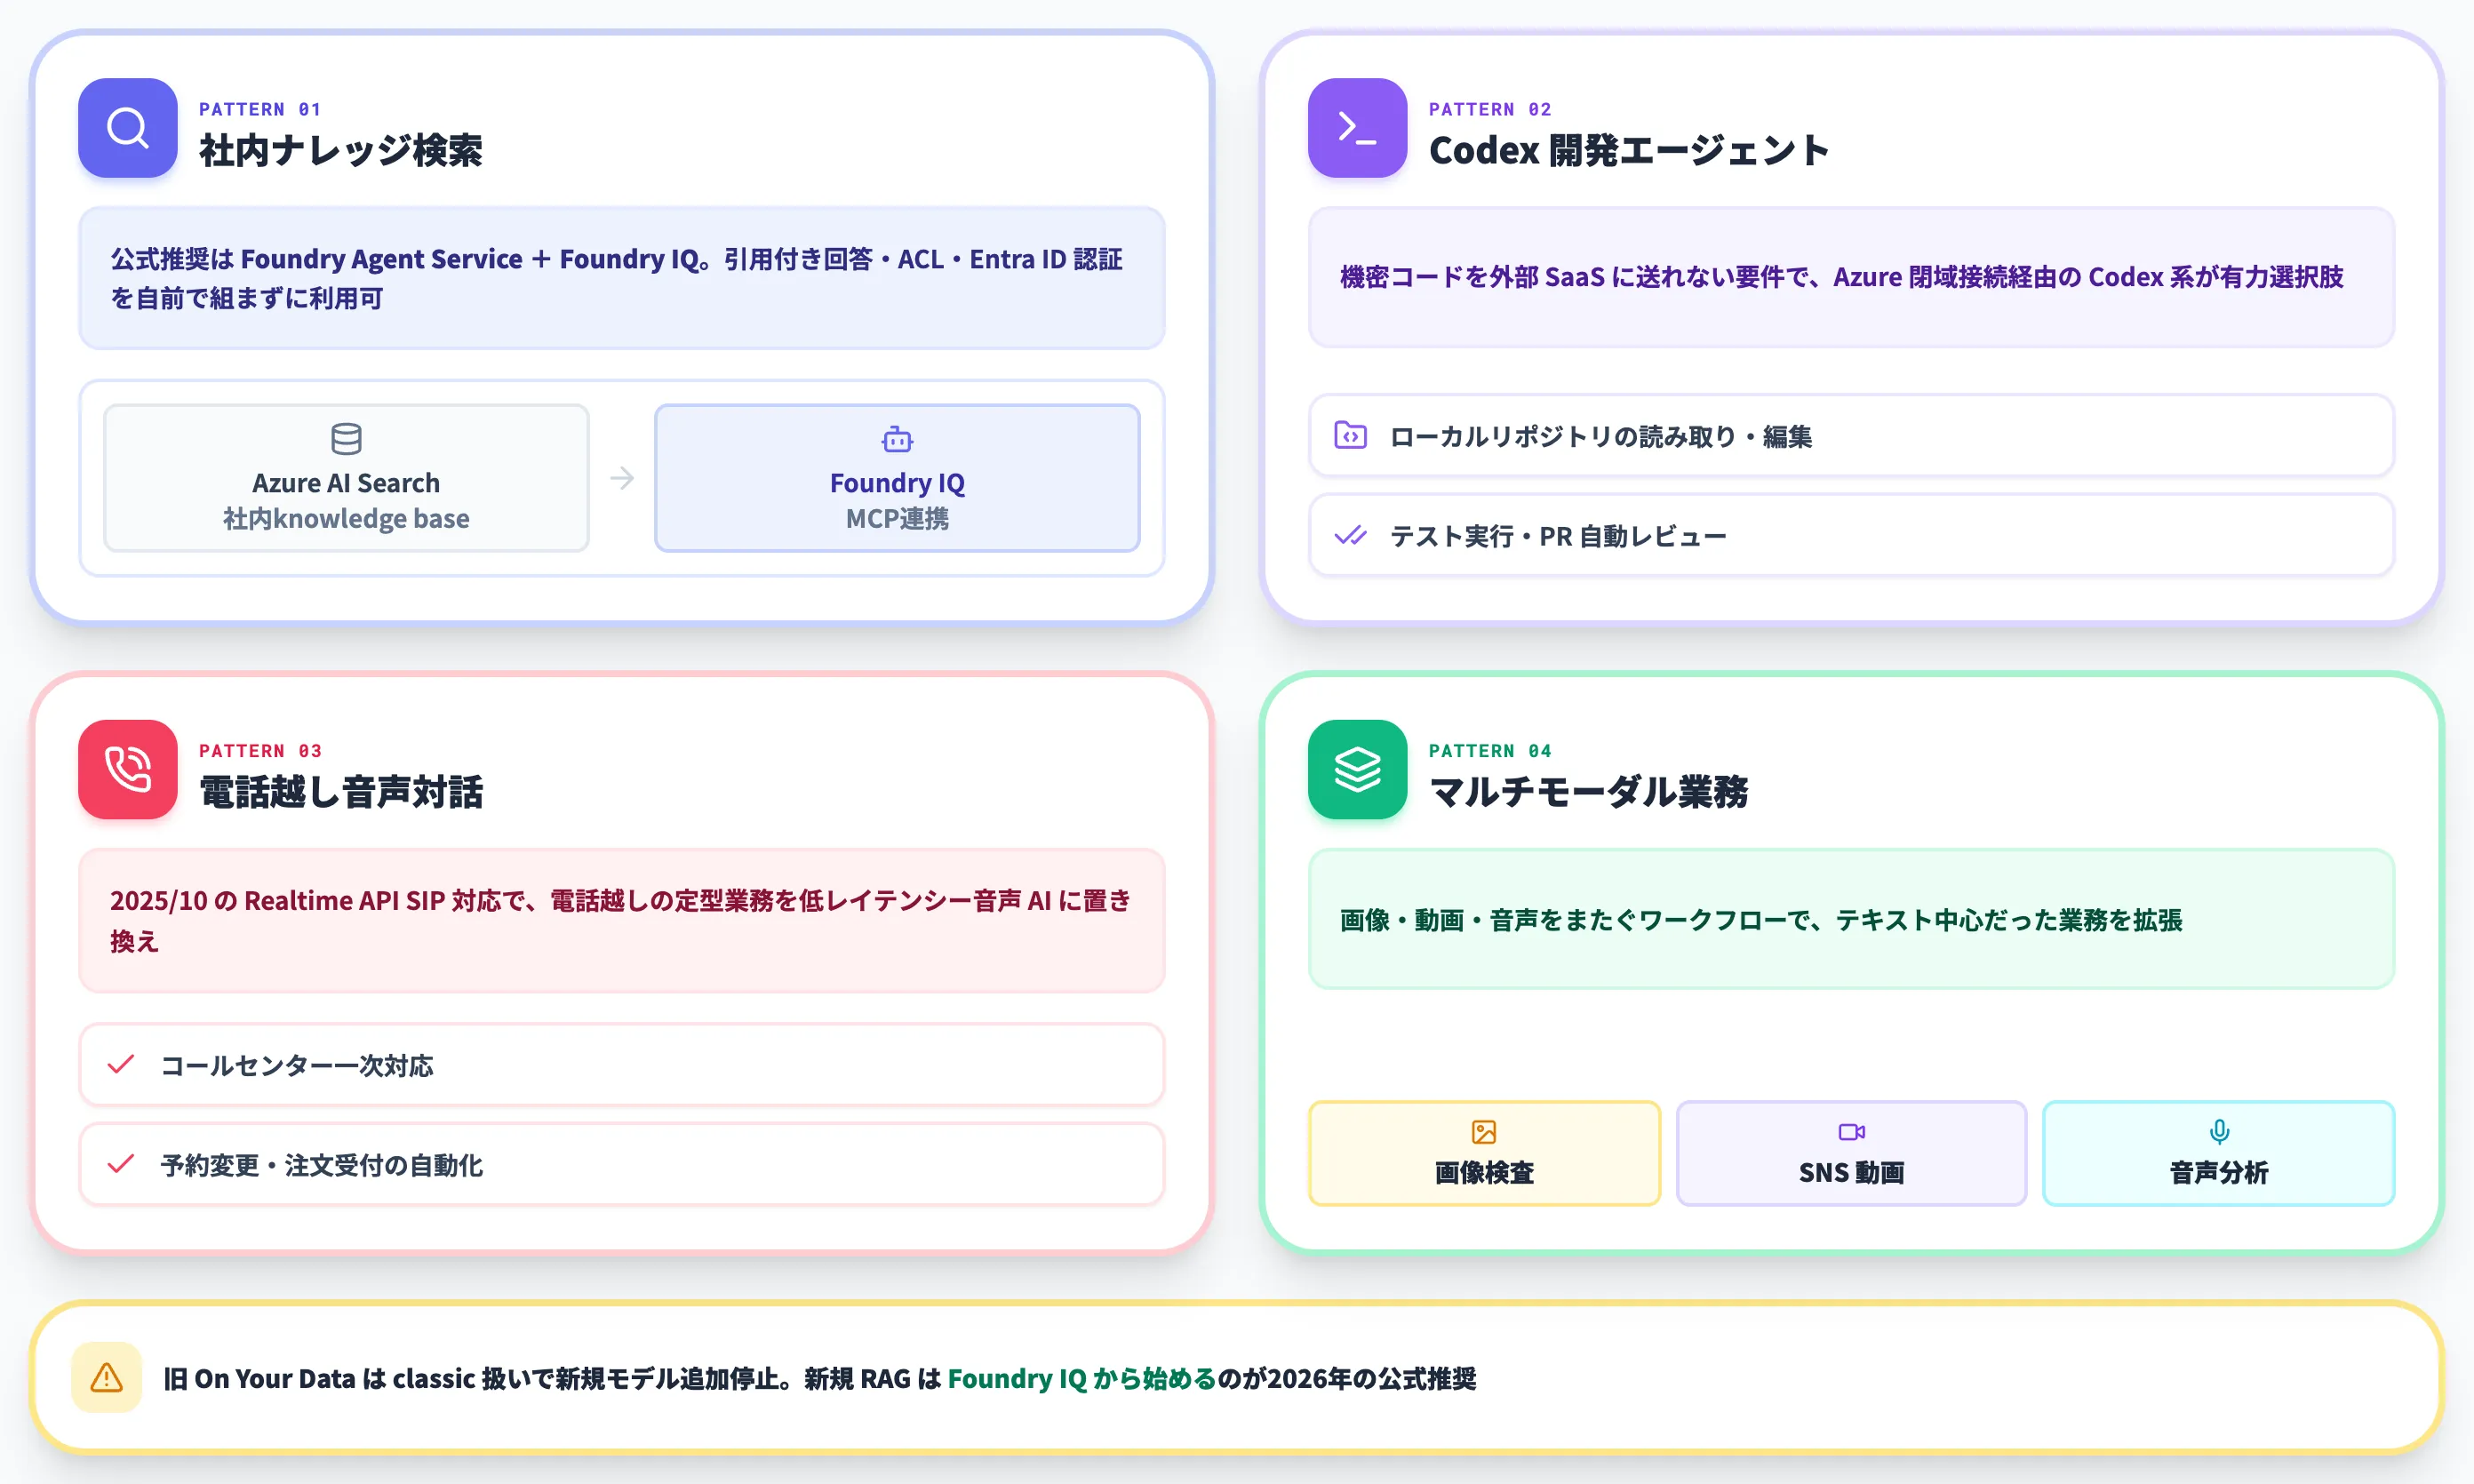Click the pink Realtime API SIP description box
The width and height of the screenshot is (2474, 1484).
[x=622, y=920]
